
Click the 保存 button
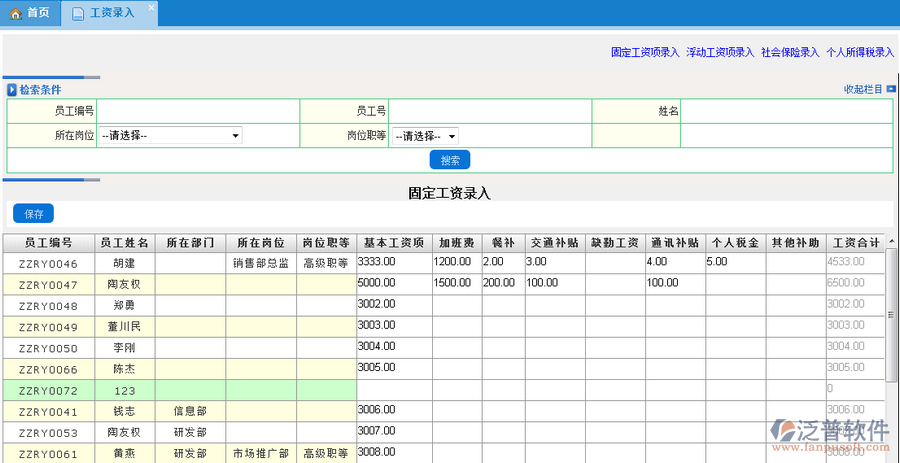coord(33,213)
